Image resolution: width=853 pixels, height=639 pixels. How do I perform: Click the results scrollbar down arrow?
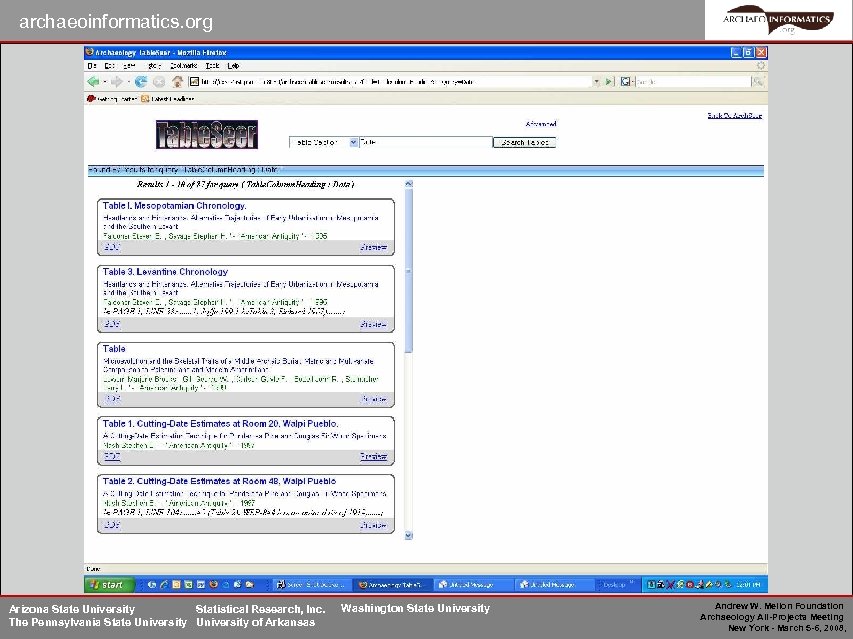tap(409, 536)
